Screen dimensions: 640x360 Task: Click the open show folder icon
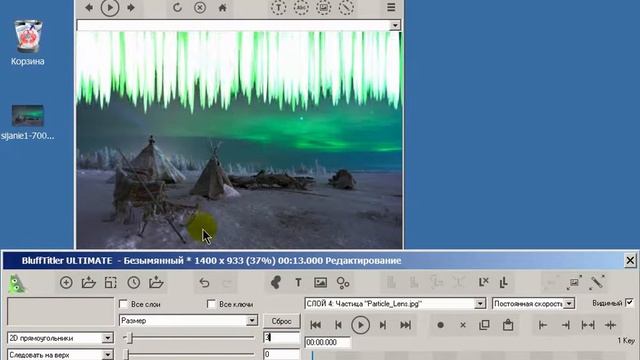89,282
